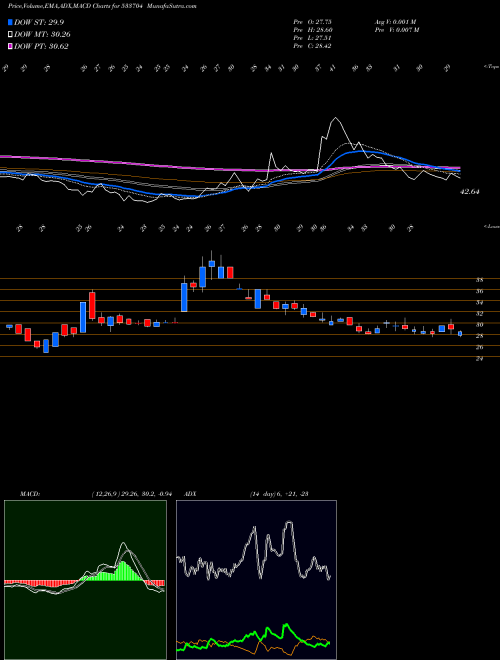Select the 'DOW MT: 30.26' legend label
500x660 pixels.
pyautogui.click(x=42, y=35)
